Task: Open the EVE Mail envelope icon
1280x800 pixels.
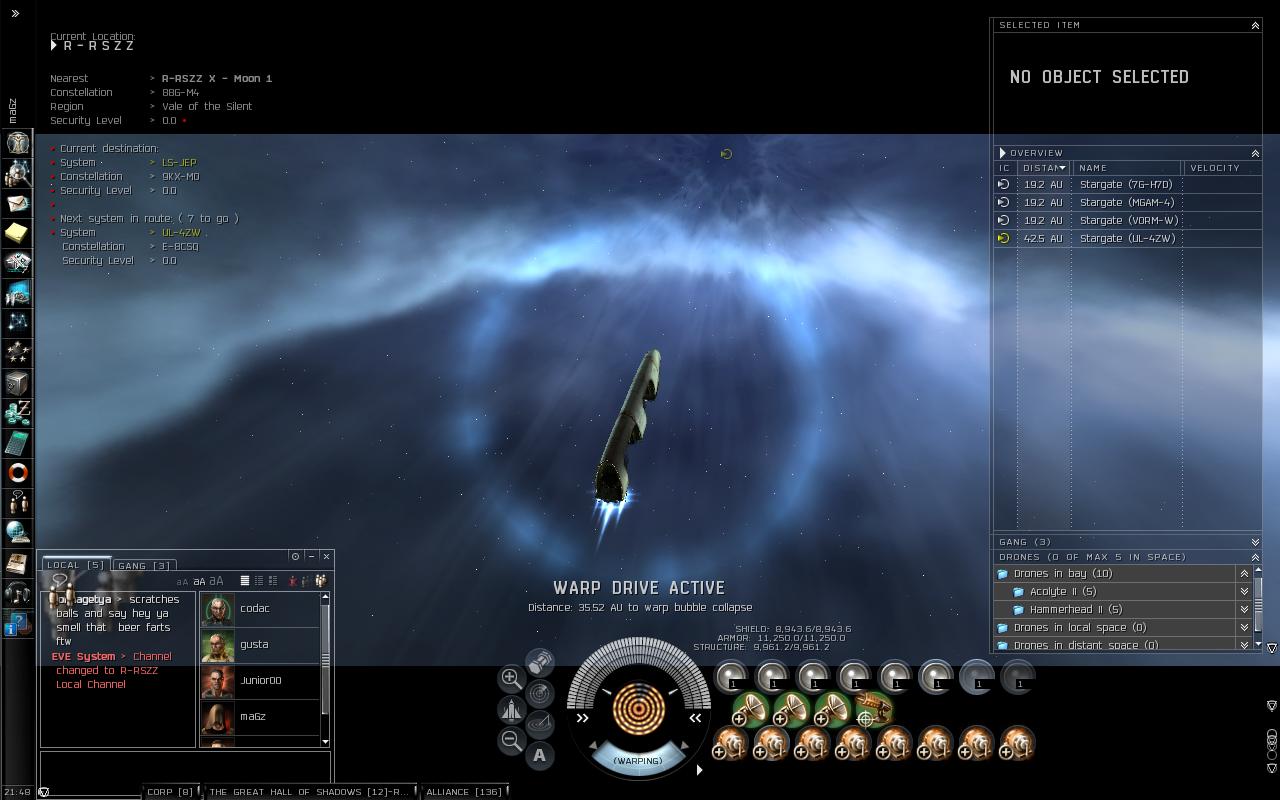Action: pyautogui.click(x=17, y=203)
